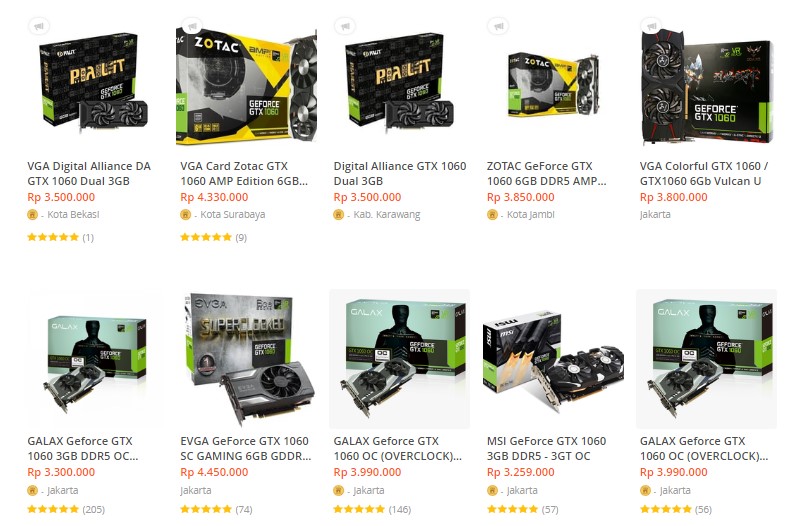Click the gold seller badge beside Kota Surabaya
The image size is (804, 526).
pyautogui.click(x=186, y=215)
